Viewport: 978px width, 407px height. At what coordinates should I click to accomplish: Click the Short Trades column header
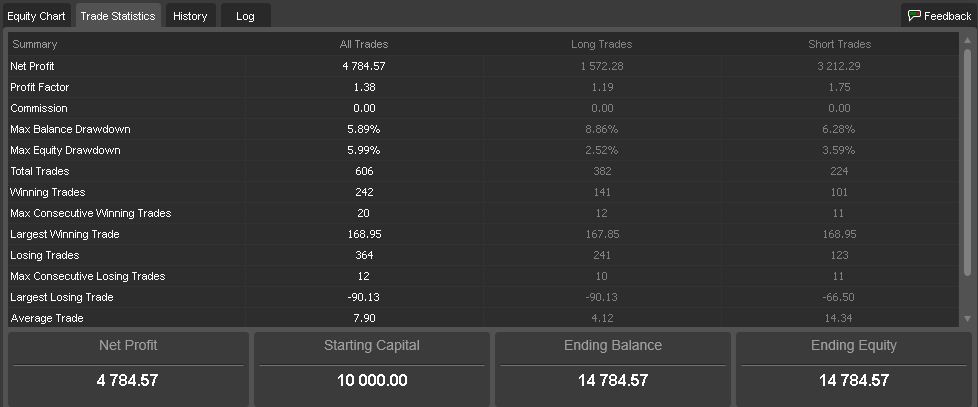(x=840, y=44)
